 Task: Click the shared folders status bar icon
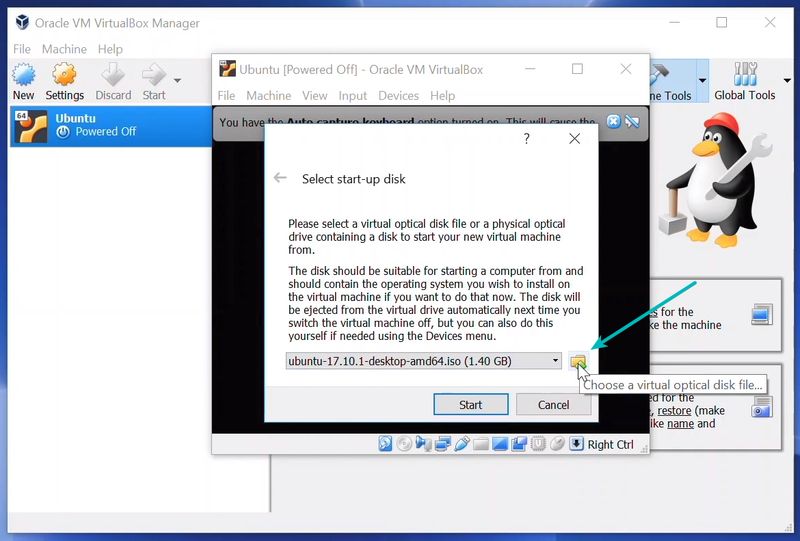[x=481, y=444]
